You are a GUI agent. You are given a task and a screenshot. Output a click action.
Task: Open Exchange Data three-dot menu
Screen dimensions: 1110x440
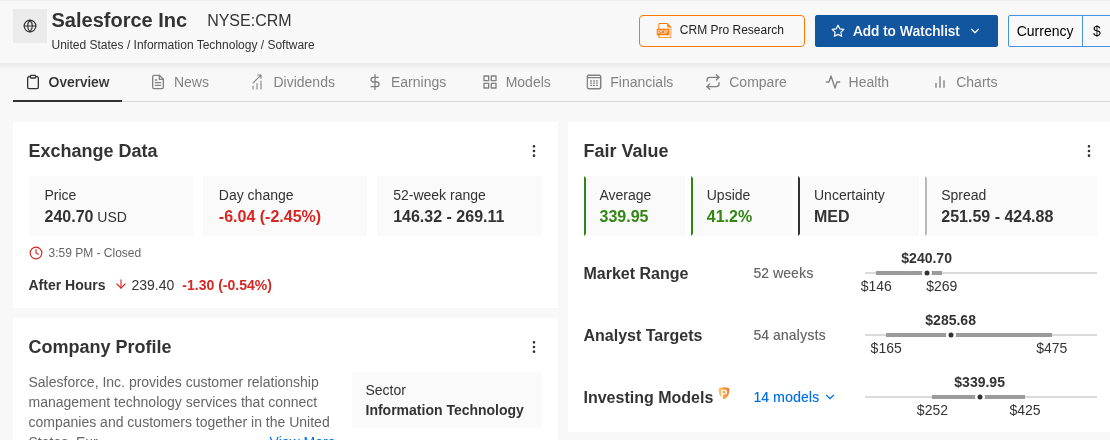(x=534, y=151)
